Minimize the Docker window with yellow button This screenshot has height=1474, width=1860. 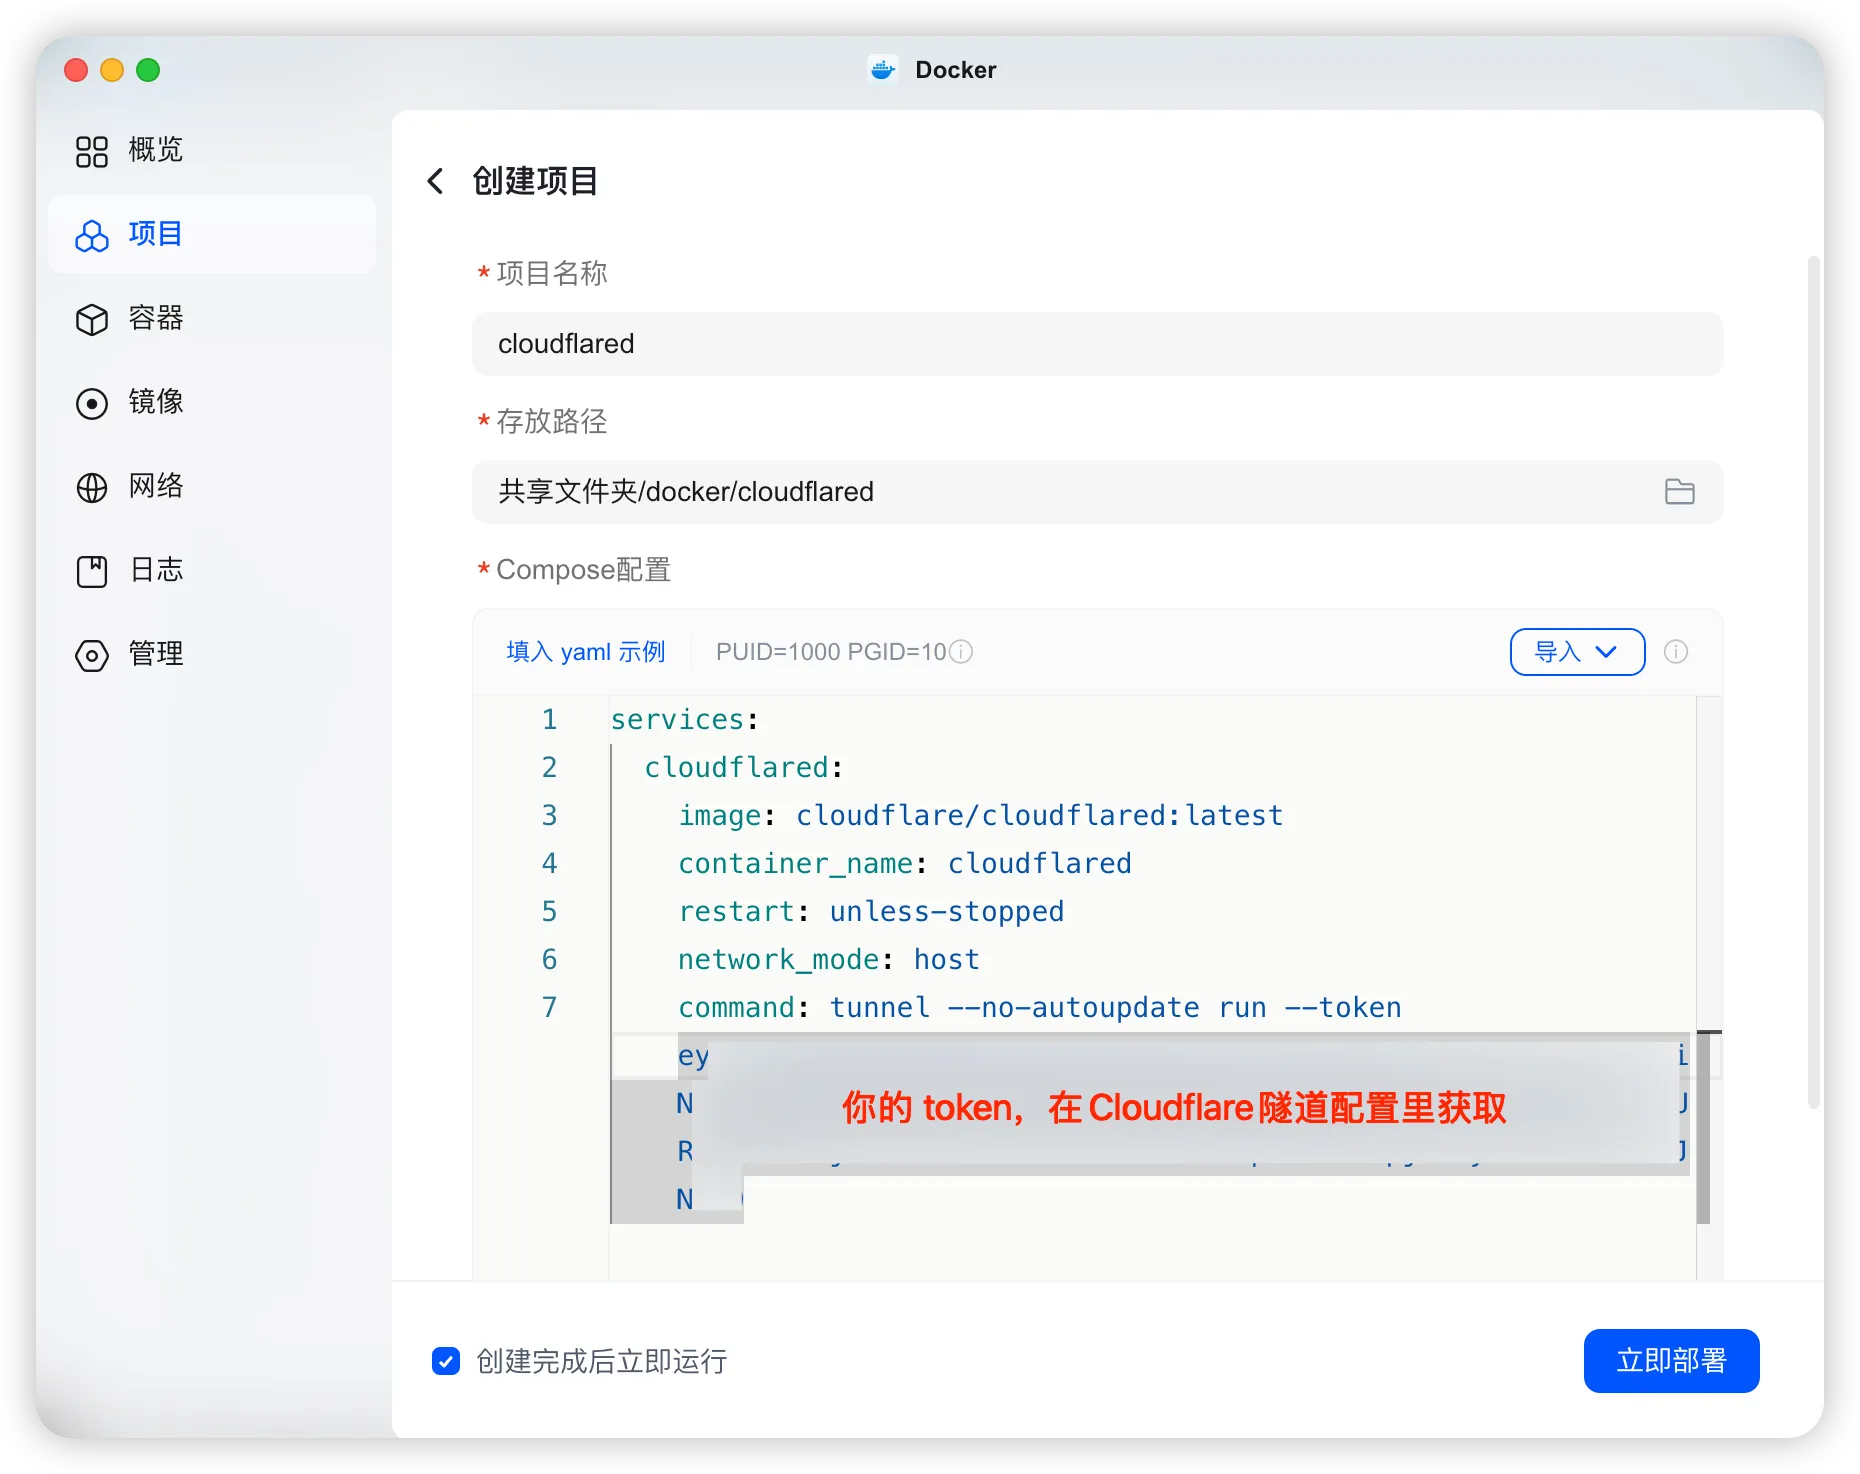112,70
